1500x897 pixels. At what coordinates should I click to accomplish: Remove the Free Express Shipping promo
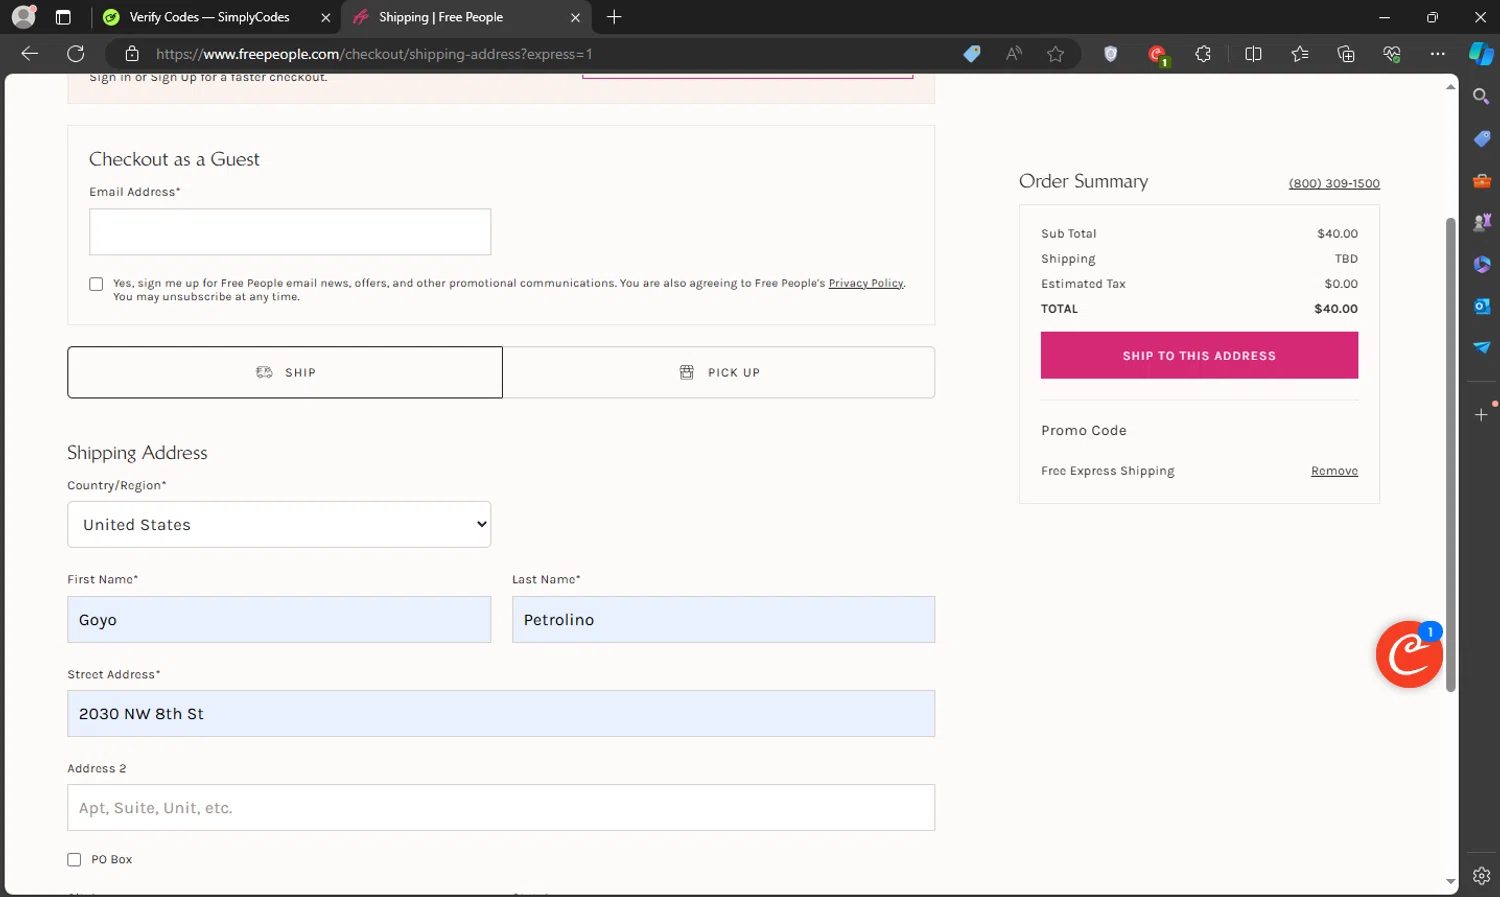(1334, 471)
